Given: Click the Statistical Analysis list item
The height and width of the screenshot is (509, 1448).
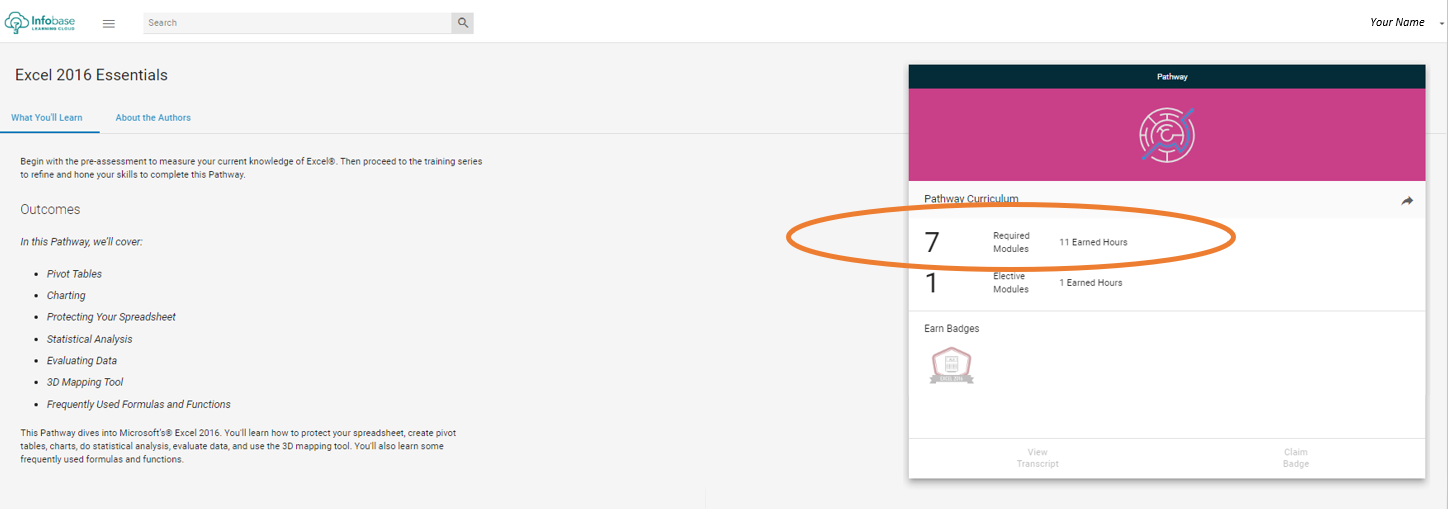Looking at the screenshot, I should pyautogui.click(x=89, y=339).
